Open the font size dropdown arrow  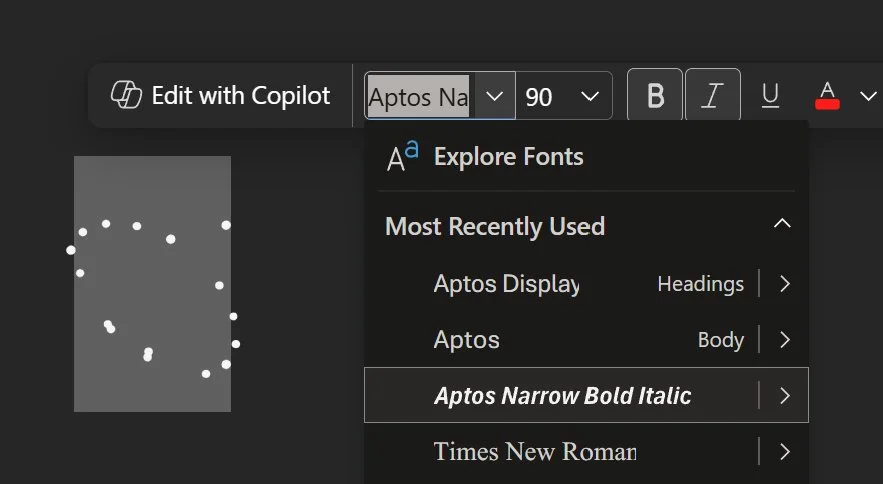click(590, 96)
